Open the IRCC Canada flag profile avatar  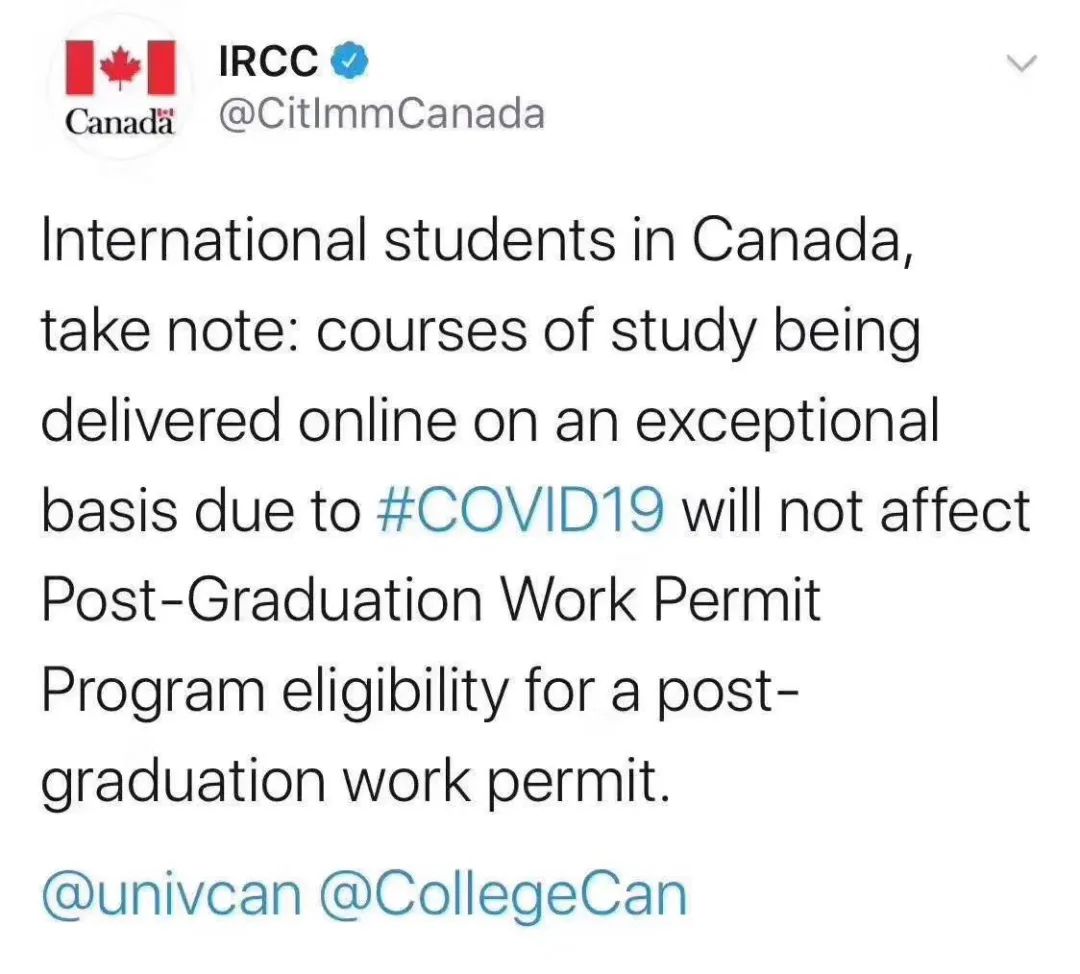click(121, 87)
